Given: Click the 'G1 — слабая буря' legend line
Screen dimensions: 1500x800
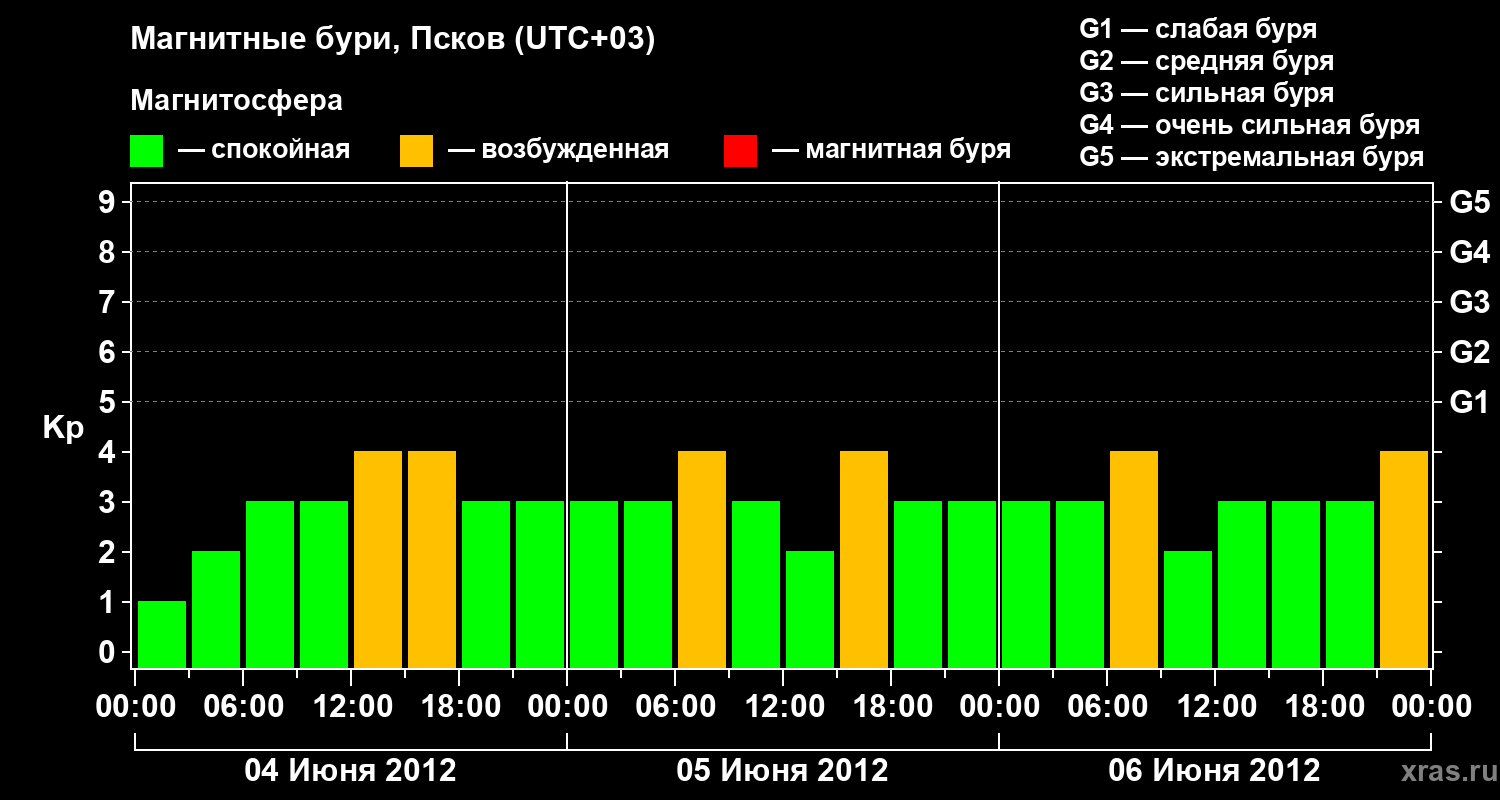Looking at the screenshot, I should (x=1198, y=29).
